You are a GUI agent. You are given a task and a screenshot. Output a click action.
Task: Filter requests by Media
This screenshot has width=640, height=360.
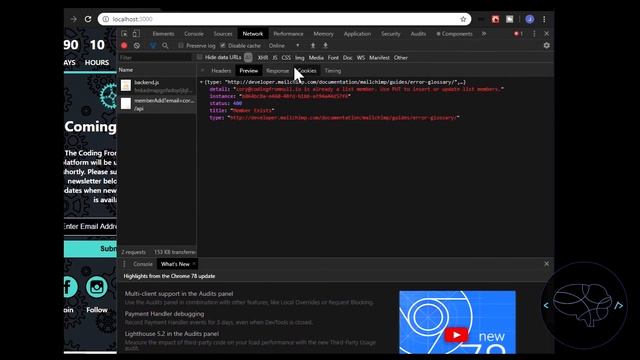tap(316, 58)
